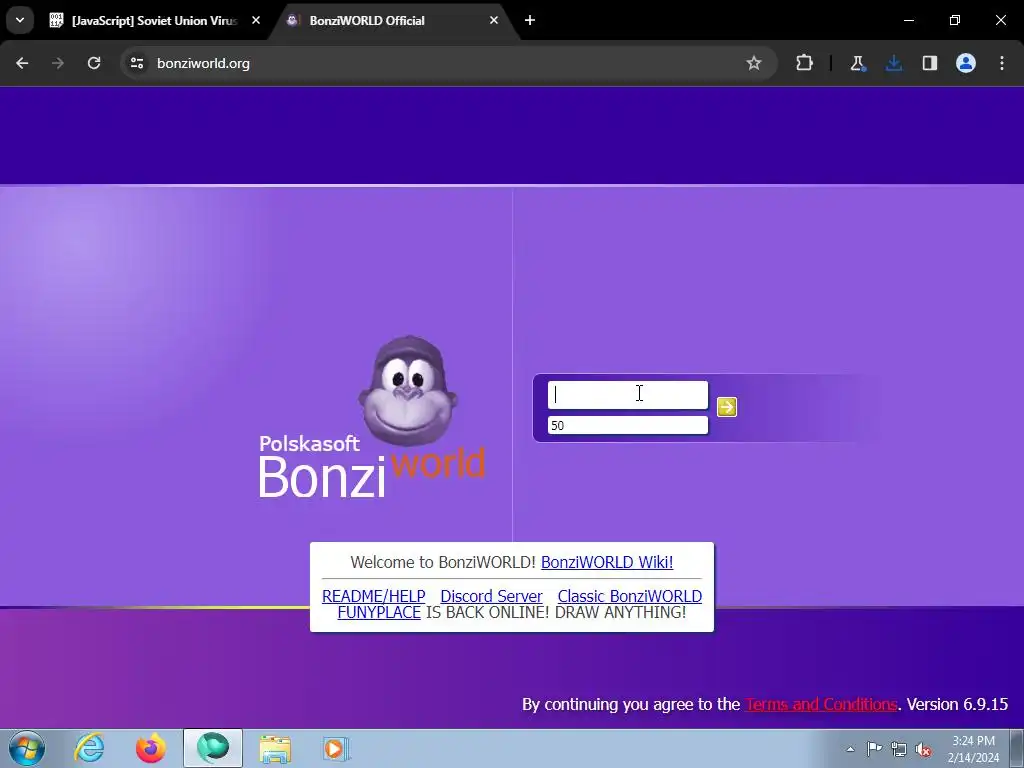Show the browser downloads
Viewport: 1024px width, 768px height.
(893, 63)
